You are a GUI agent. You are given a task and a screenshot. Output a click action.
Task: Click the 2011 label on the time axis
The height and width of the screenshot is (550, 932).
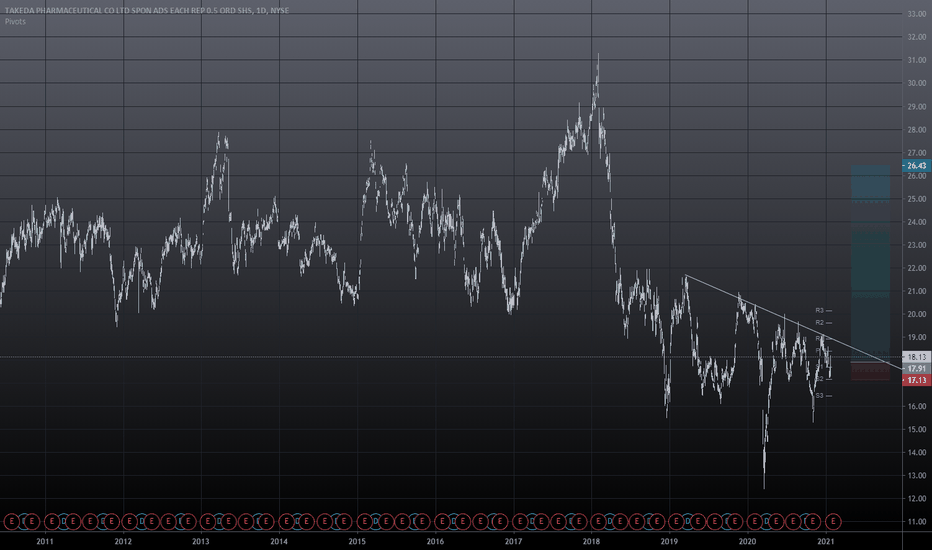point(45,541)
